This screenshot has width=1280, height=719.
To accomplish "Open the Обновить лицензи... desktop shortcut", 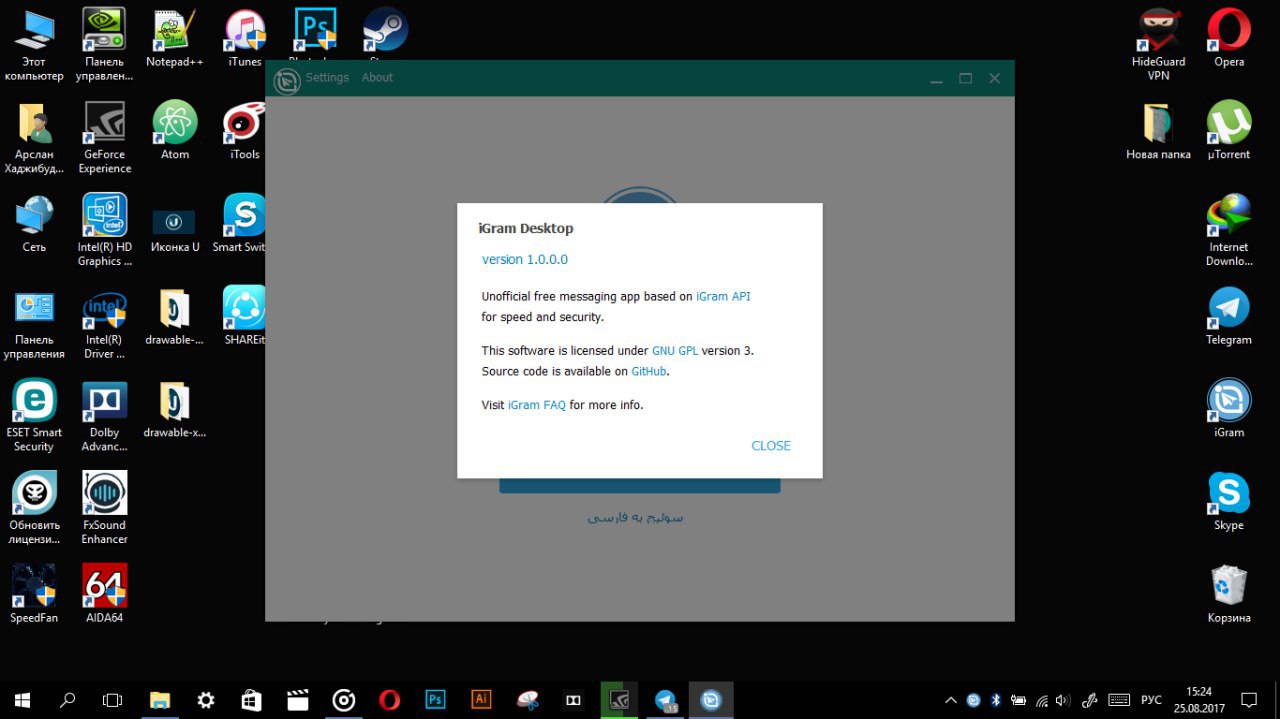I will point(34,508).
